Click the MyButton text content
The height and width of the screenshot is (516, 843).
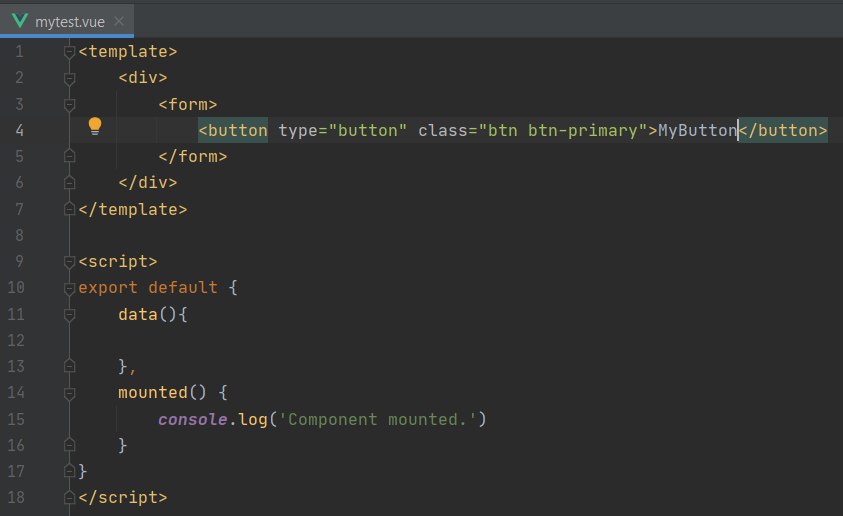tap(697, 130)
